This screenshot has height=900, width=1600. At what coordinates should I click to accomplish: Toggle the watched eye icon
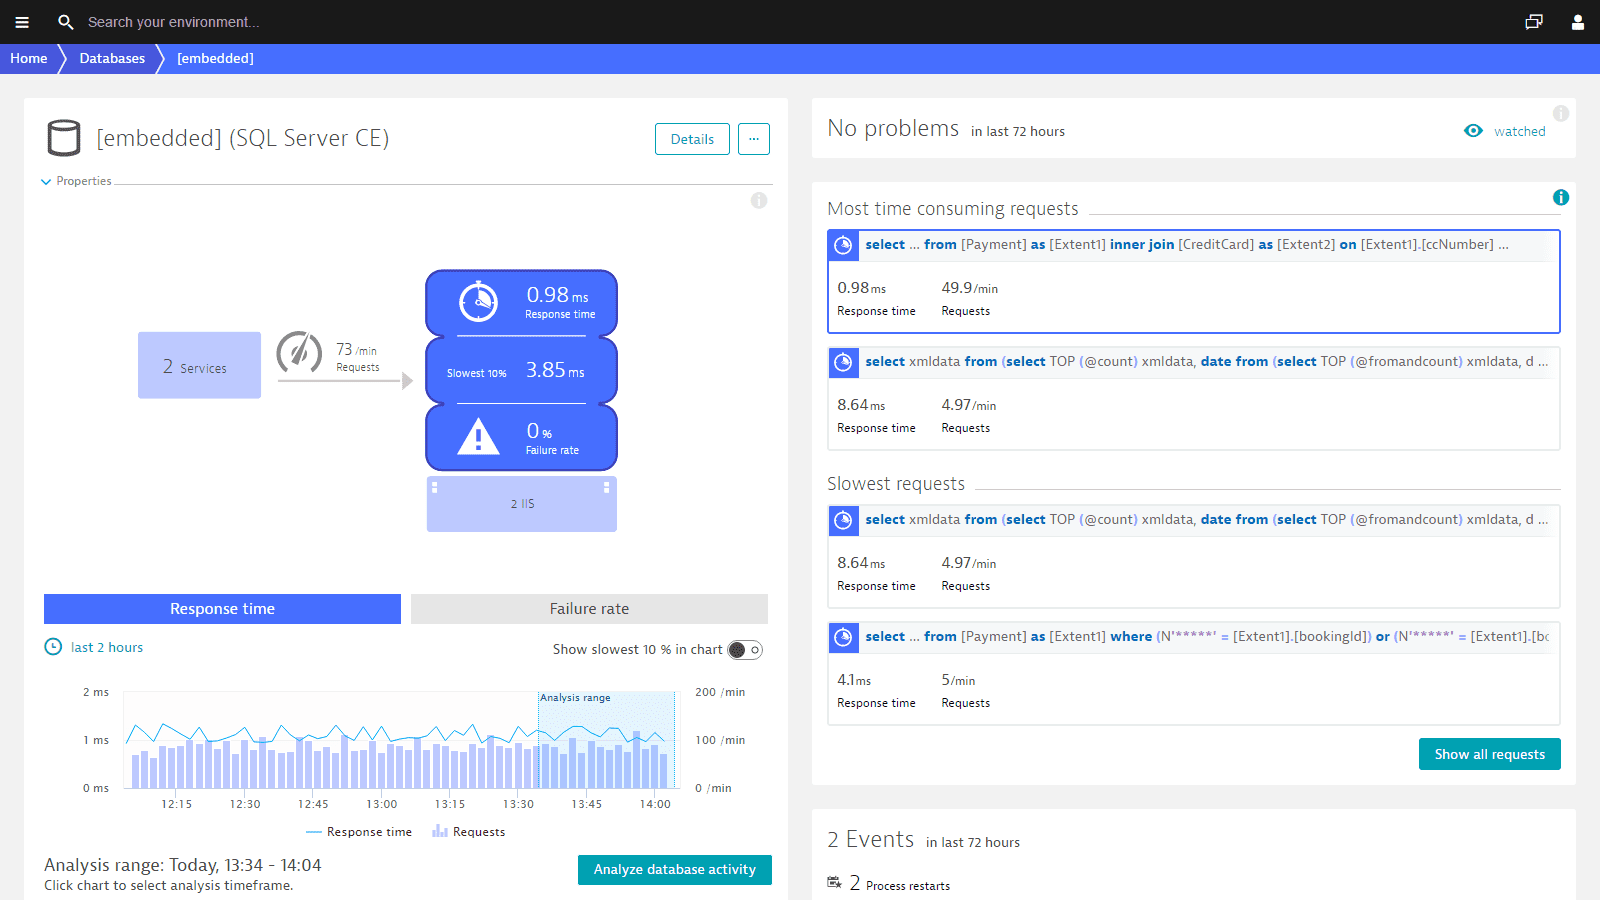click(x=1473, y=131)
